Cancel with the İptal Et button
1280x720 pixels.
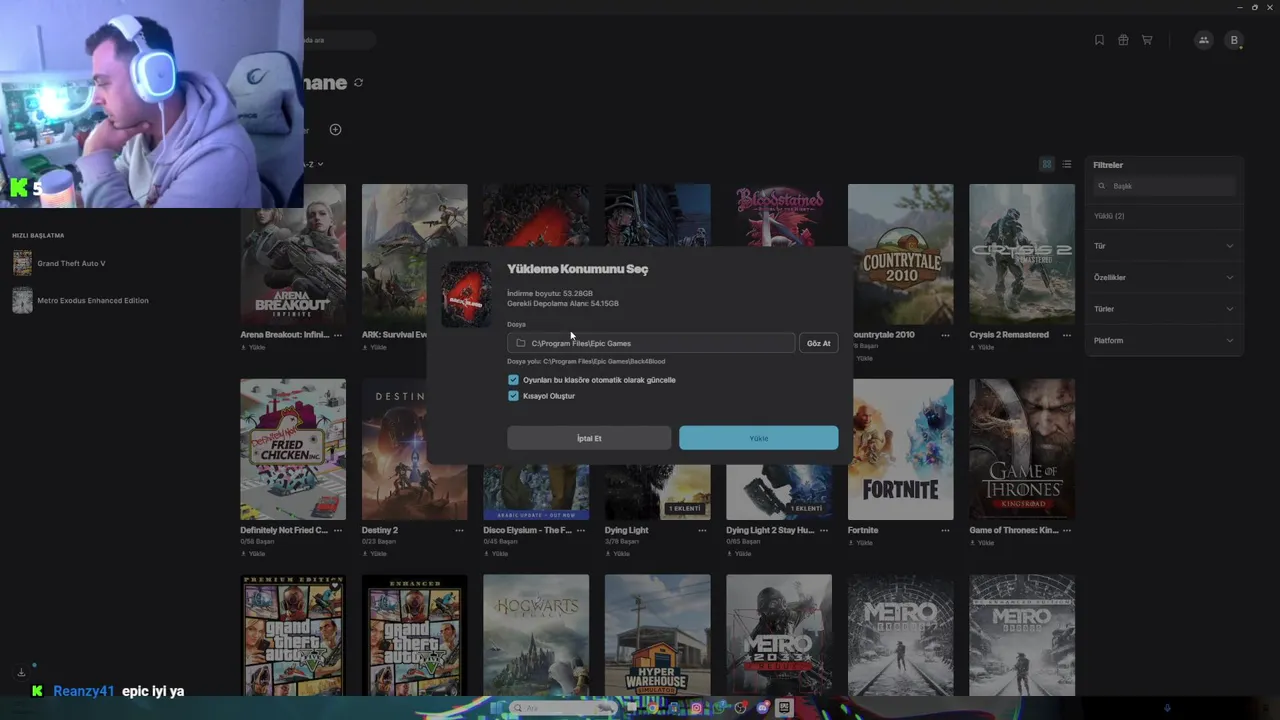click(589, 438)
